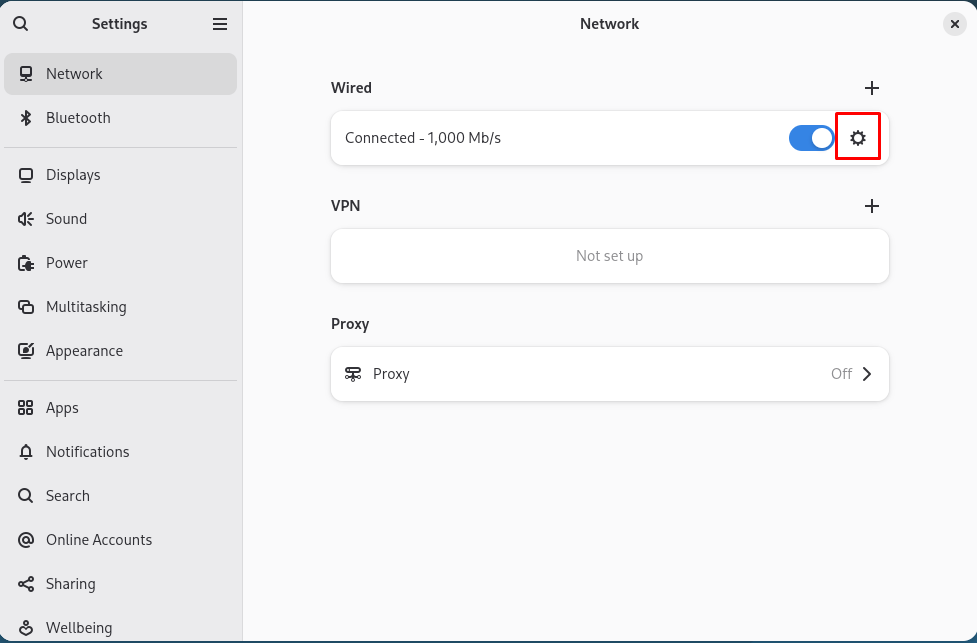Click the Sound speaker icon
The height and width of the screenshot is (643, 977).
point(26,219)
